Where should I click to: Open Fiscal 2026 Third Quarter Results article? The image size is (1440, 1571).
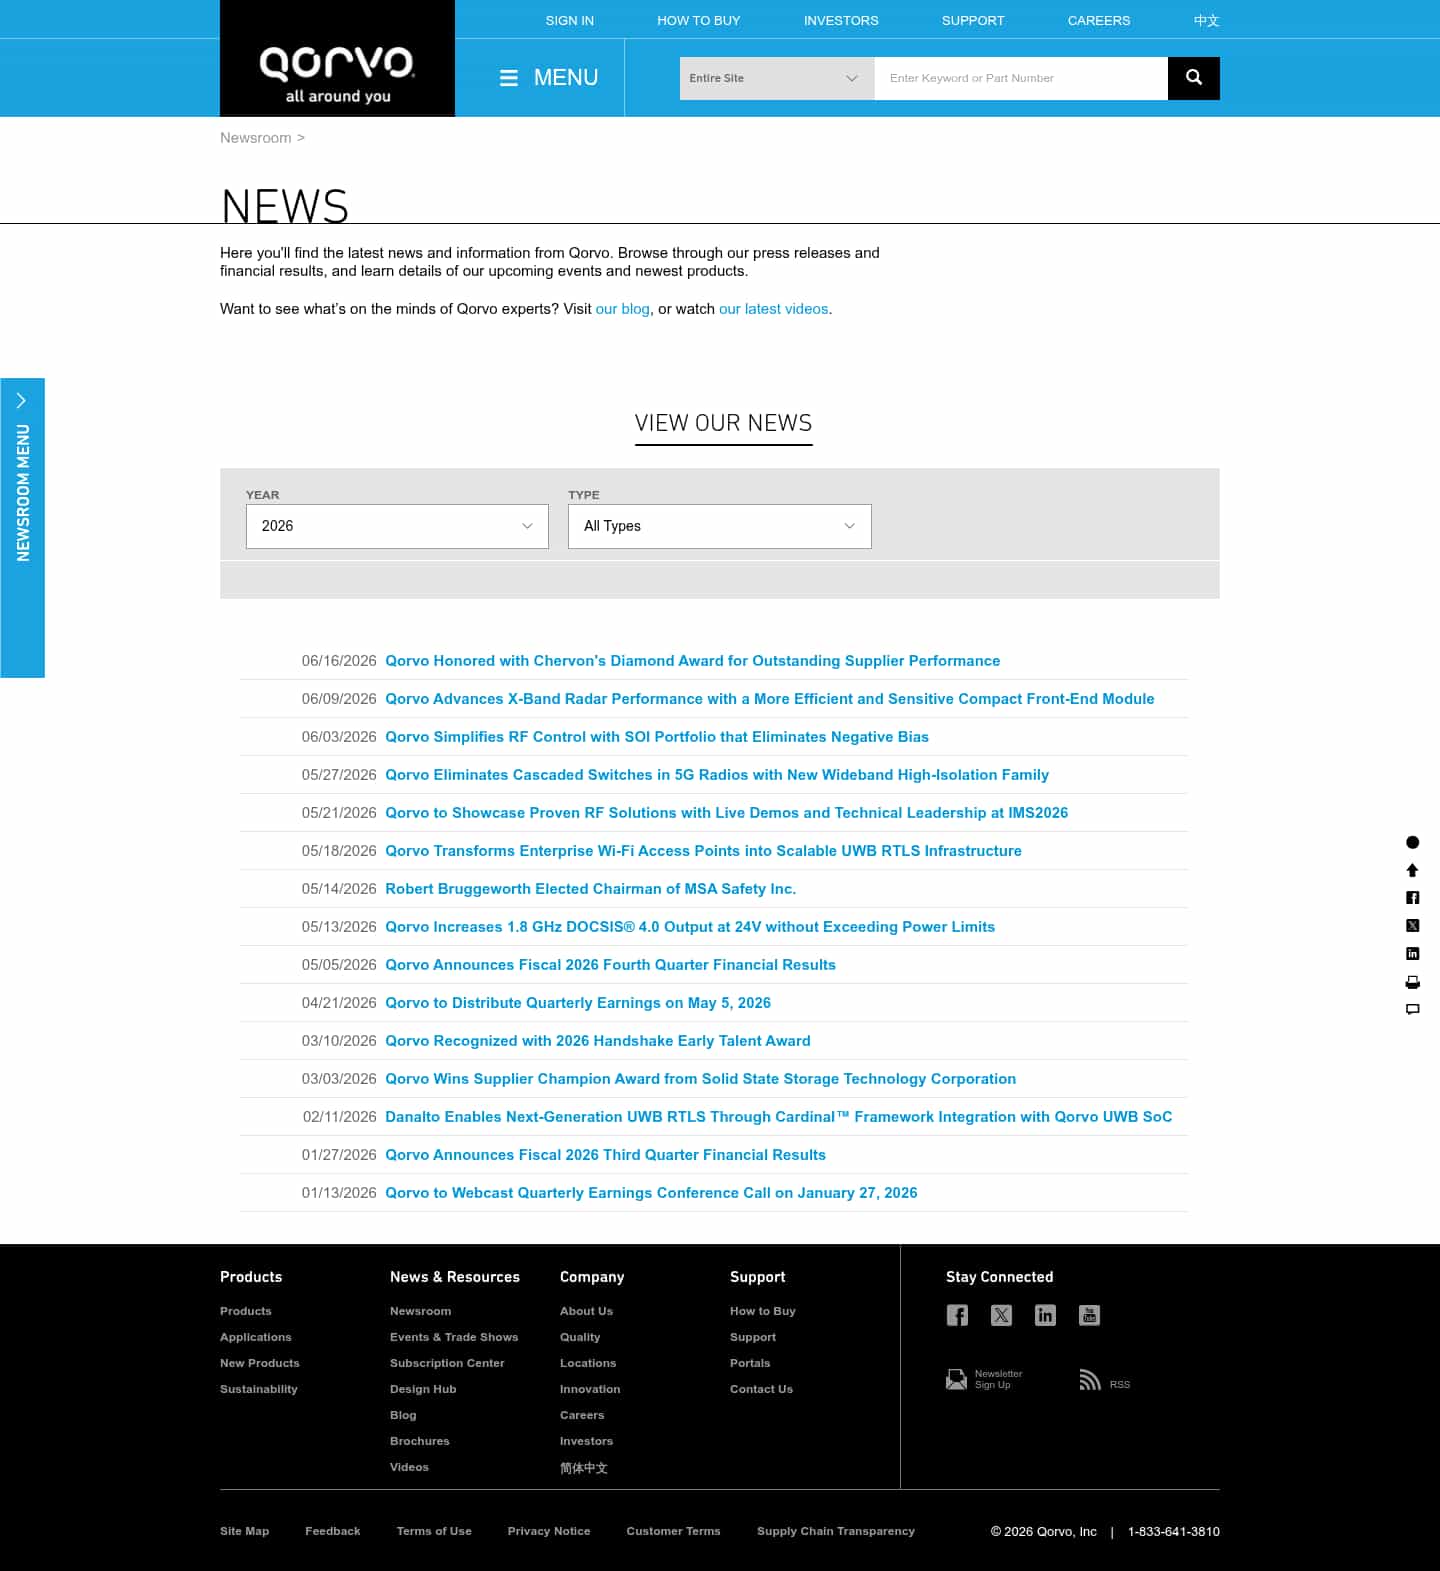pyautogui.click(x=605, y=1155)
